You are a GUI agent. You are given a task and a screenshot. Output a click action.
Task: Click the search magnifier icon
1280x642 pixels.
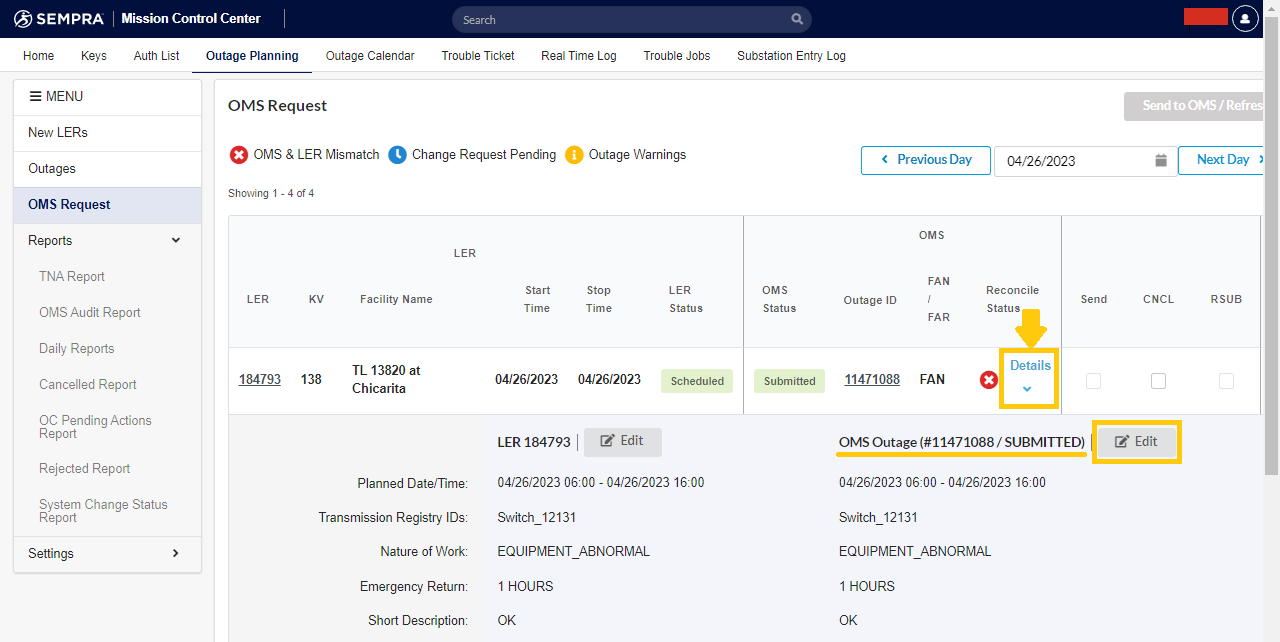point(797,19)
